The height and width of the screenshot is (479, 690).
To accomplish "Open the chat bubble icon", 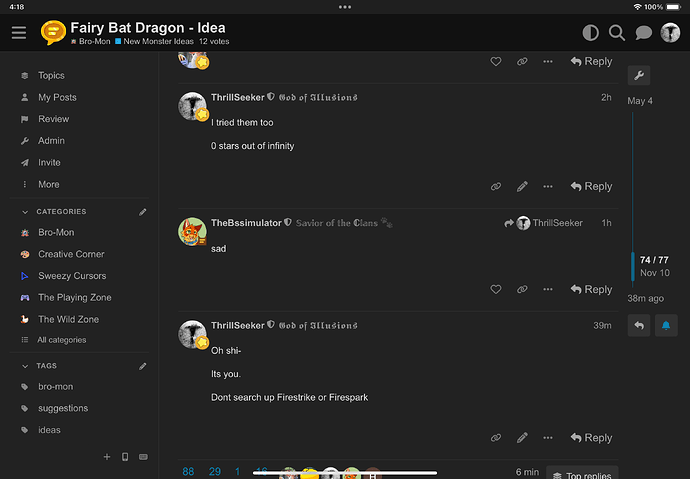I will (x=644, y=33).
